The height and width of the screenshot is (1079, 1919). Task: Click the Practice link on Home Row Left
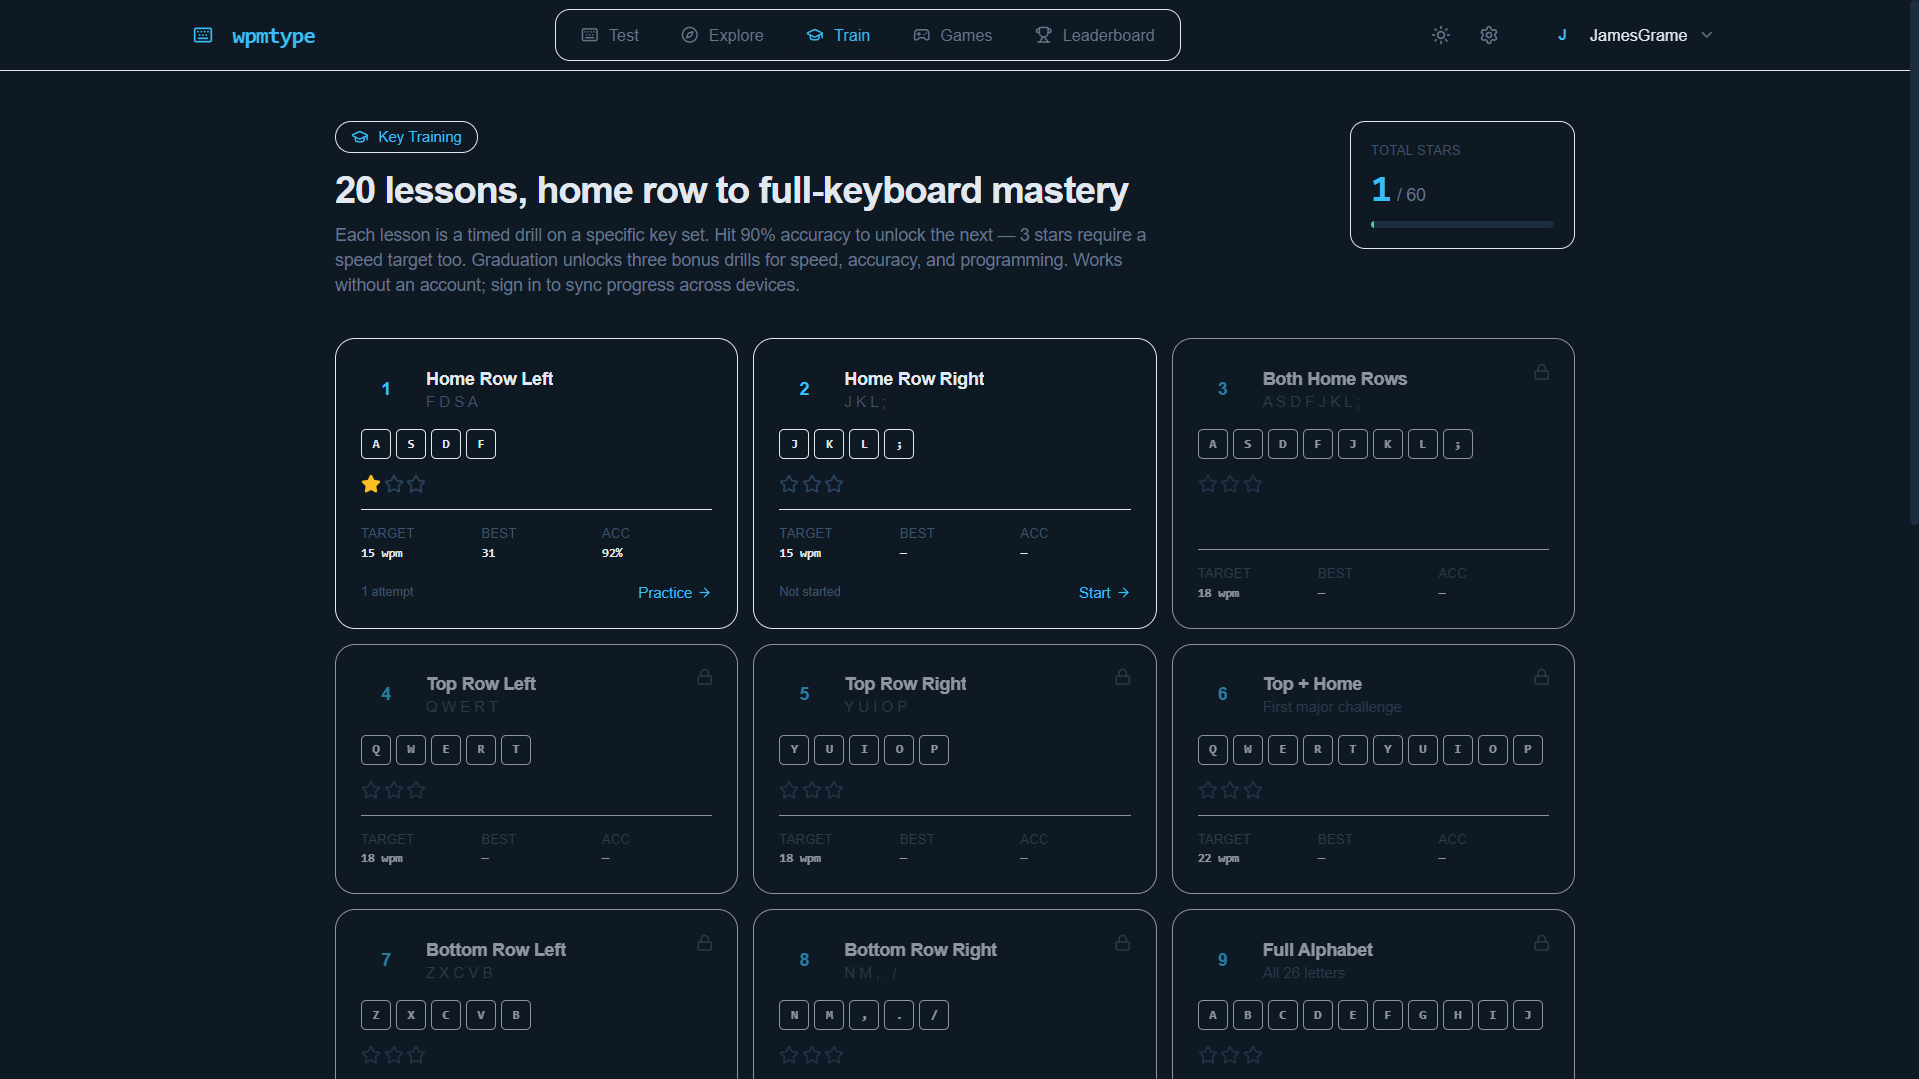(674, 593)
